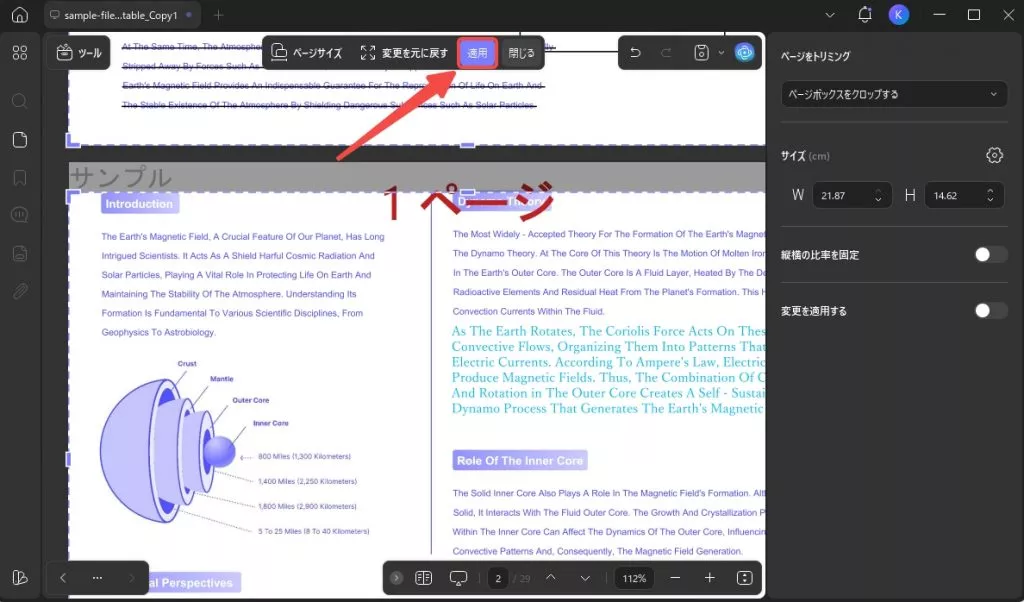The width and height of the screenshot is (1024, 602).
Task: Click the Introduction heading
Action: tap(140, 204)
